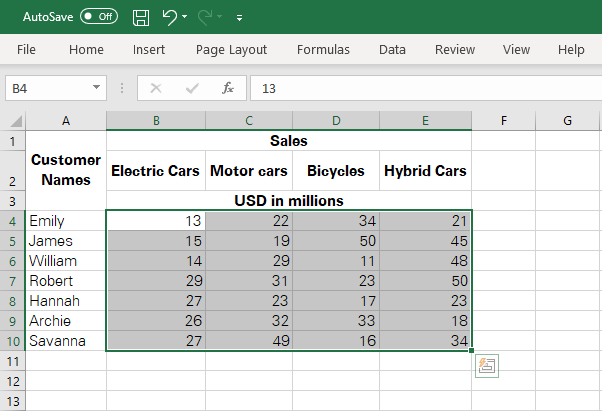Click the formula bar input showing 13
602x411 pixels.
point(426,88)
